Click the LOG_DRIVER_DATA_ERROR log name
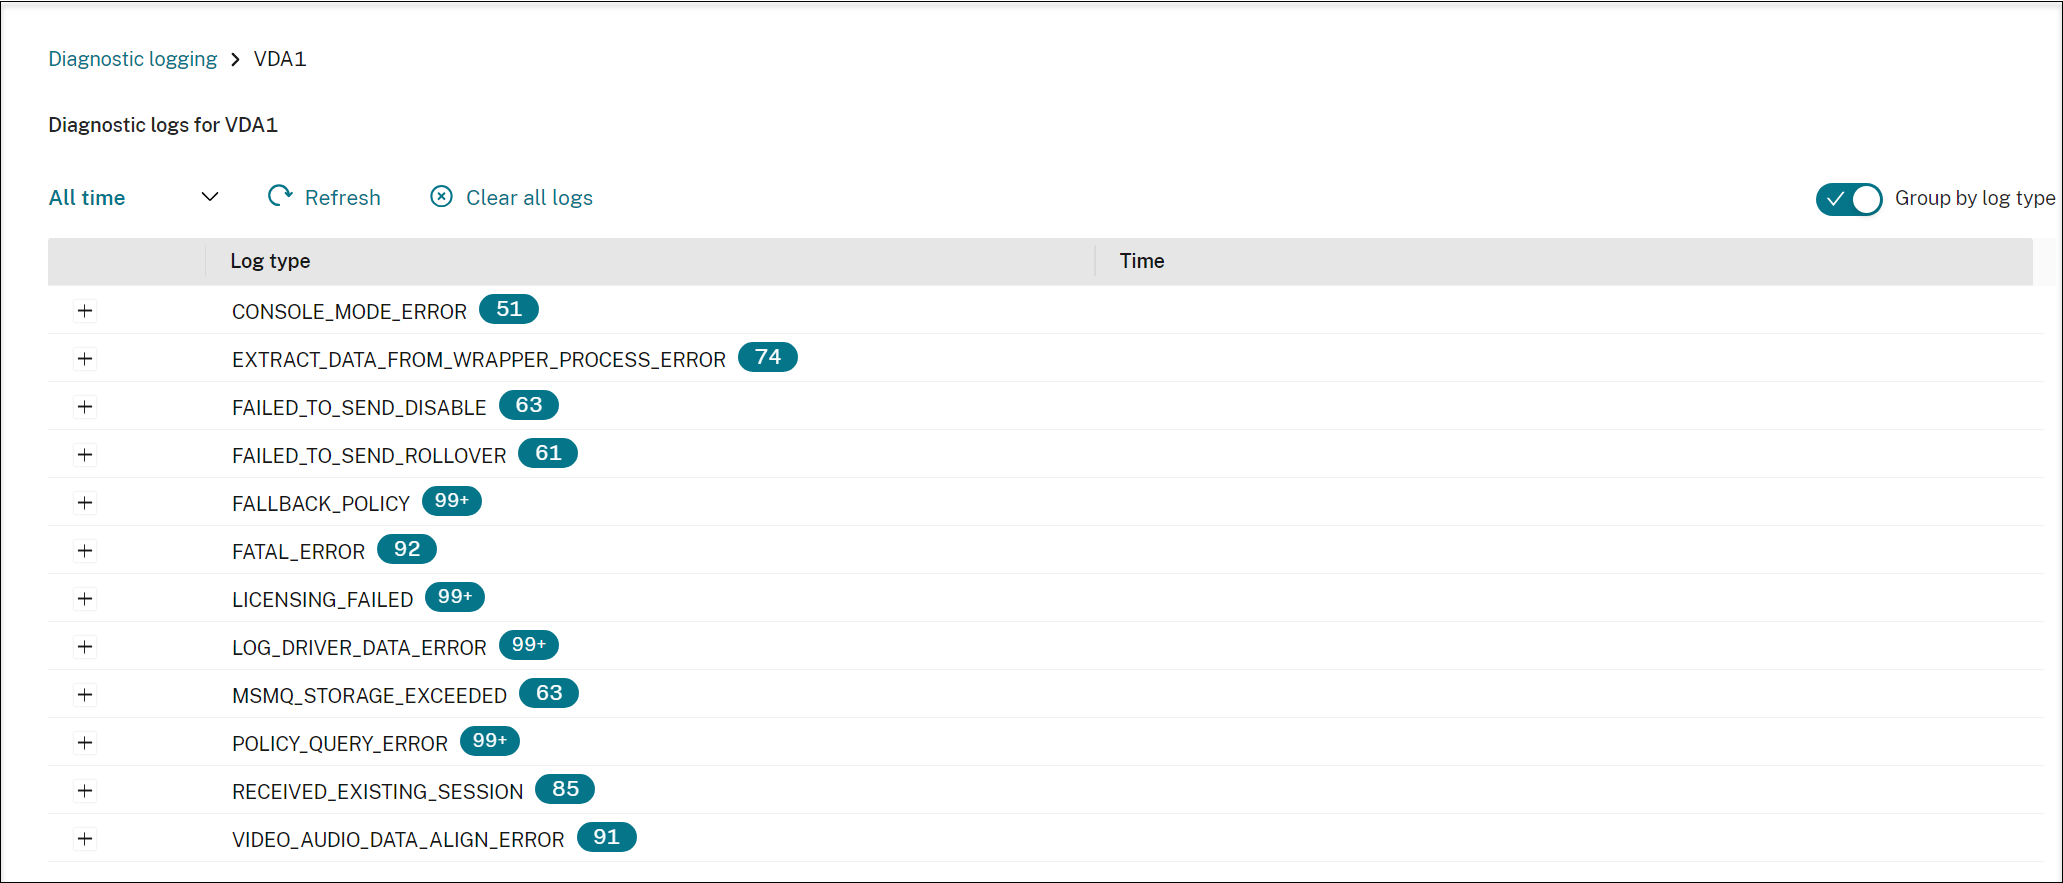This screenshot has height=883, width=2063. (359, 648)
